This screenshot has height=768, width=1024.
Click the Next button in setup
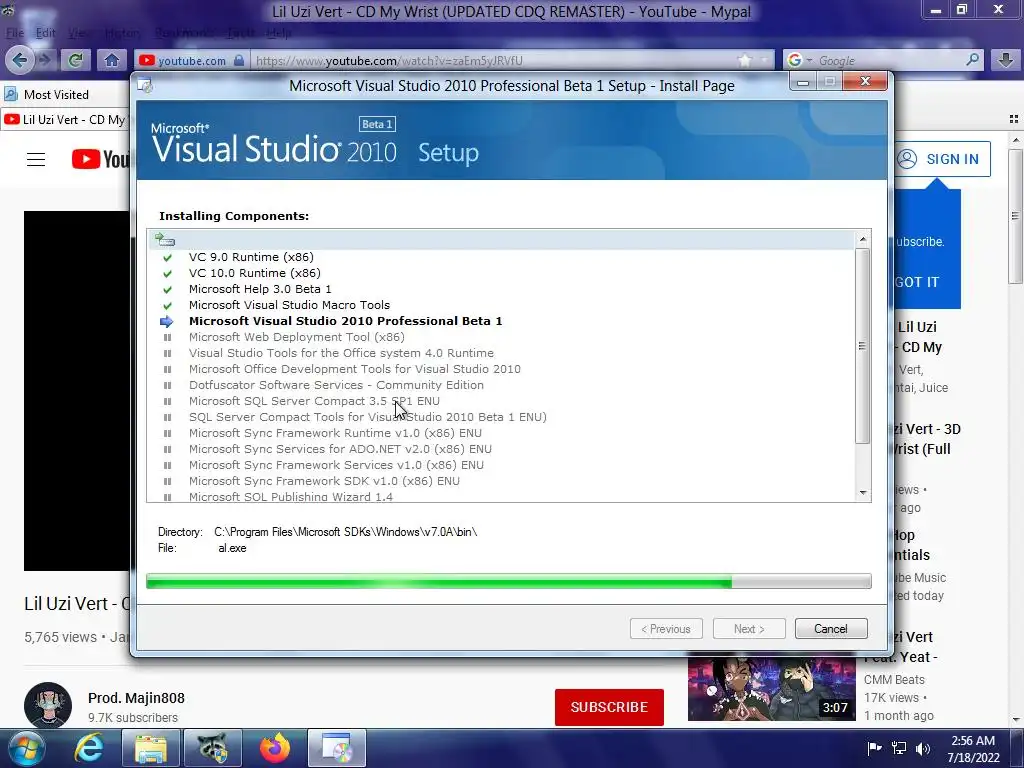coord(748,629)
